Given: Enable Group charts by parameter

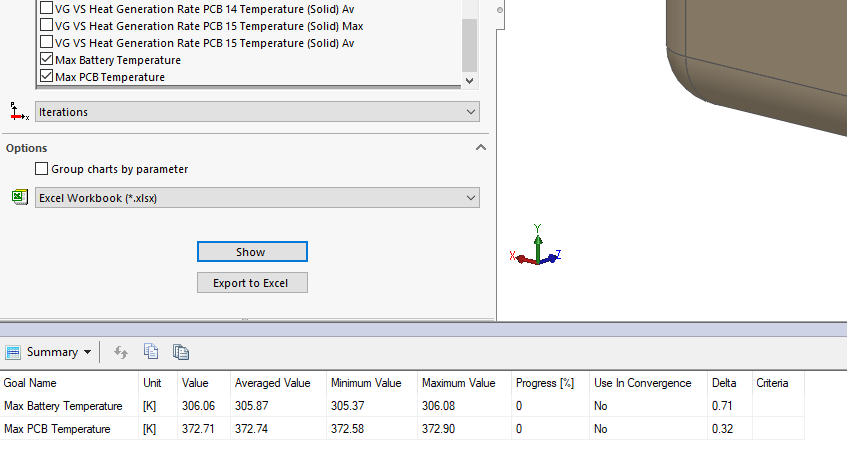Looking at the screenshot, I should 42,169.
